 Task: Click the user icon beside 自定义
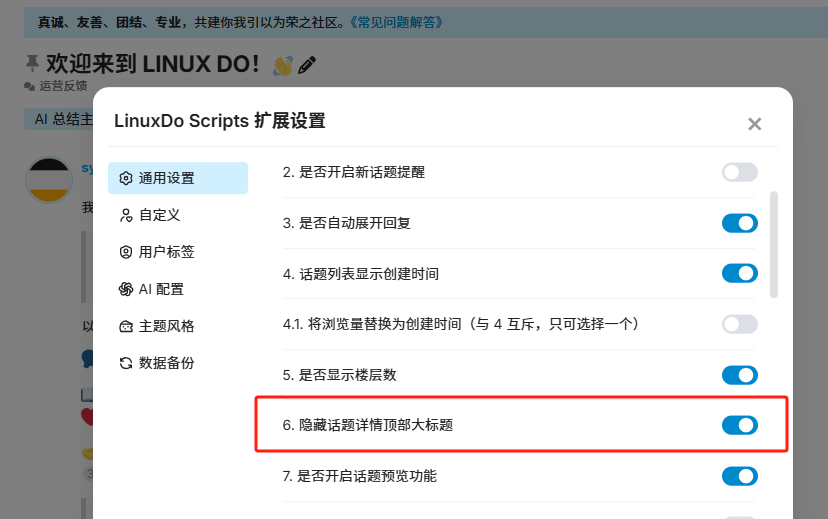pyautogui.click(x=126, y=215)
